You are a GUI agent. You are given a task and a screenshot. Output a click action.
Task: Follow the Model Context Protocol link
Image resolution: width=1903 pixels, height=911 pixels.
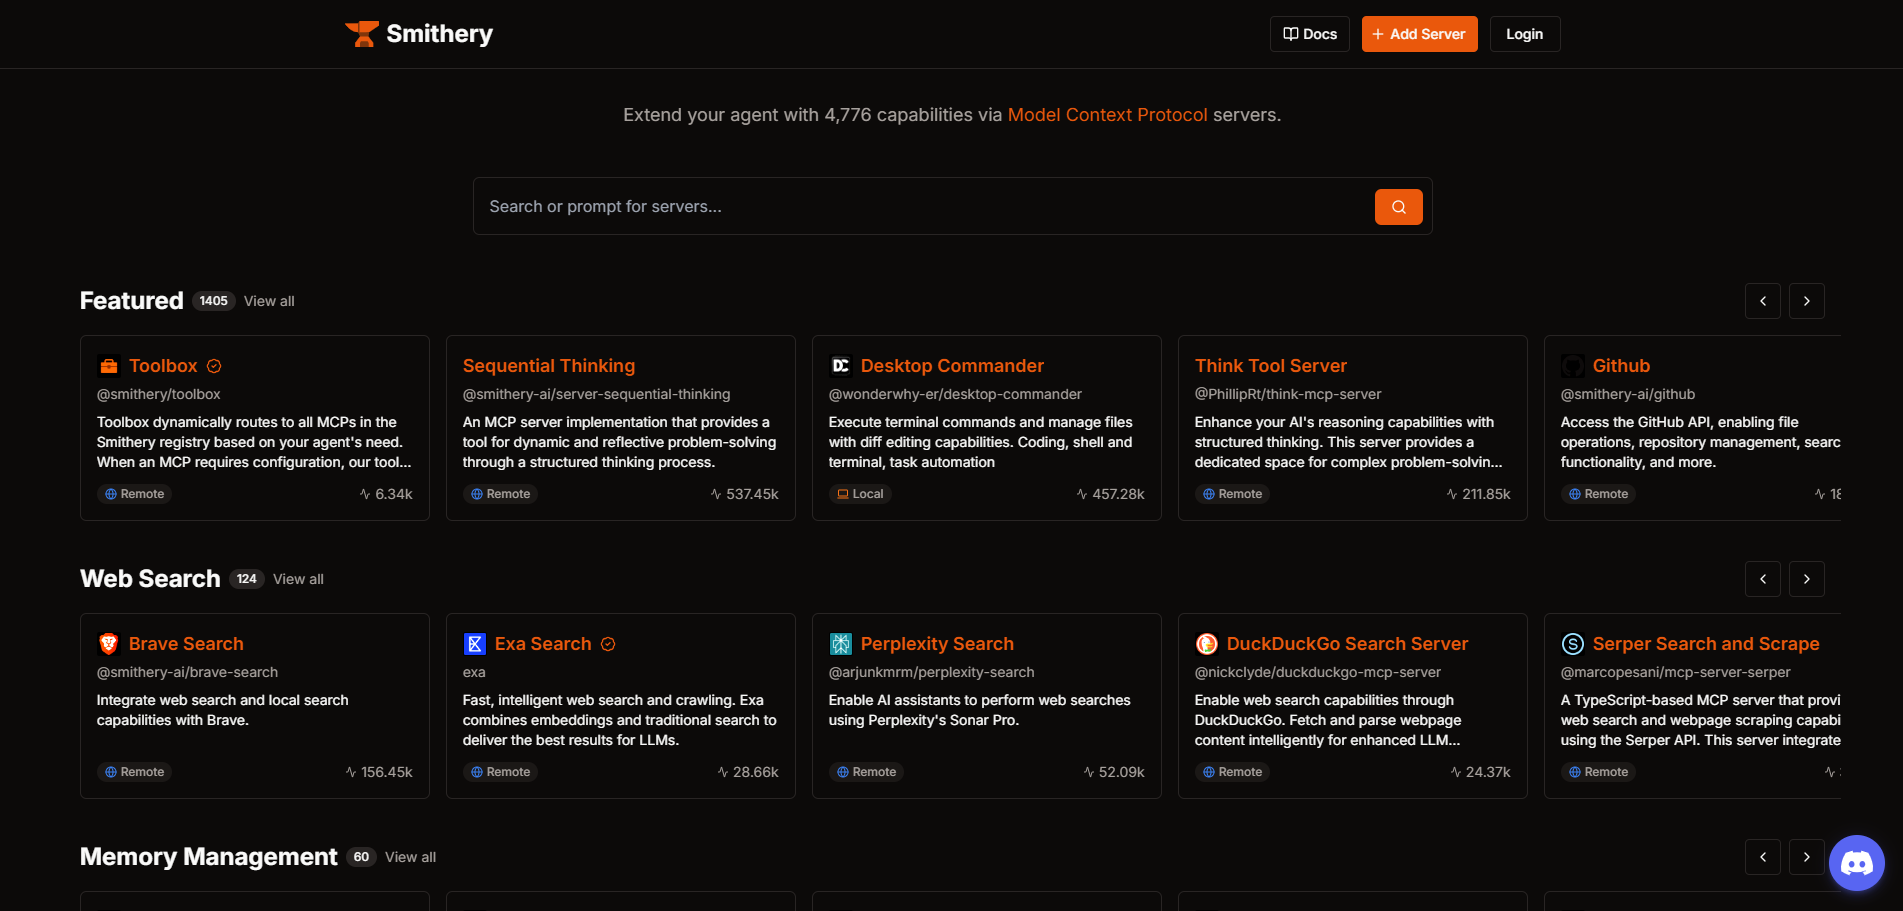(x=1107, y=115)
